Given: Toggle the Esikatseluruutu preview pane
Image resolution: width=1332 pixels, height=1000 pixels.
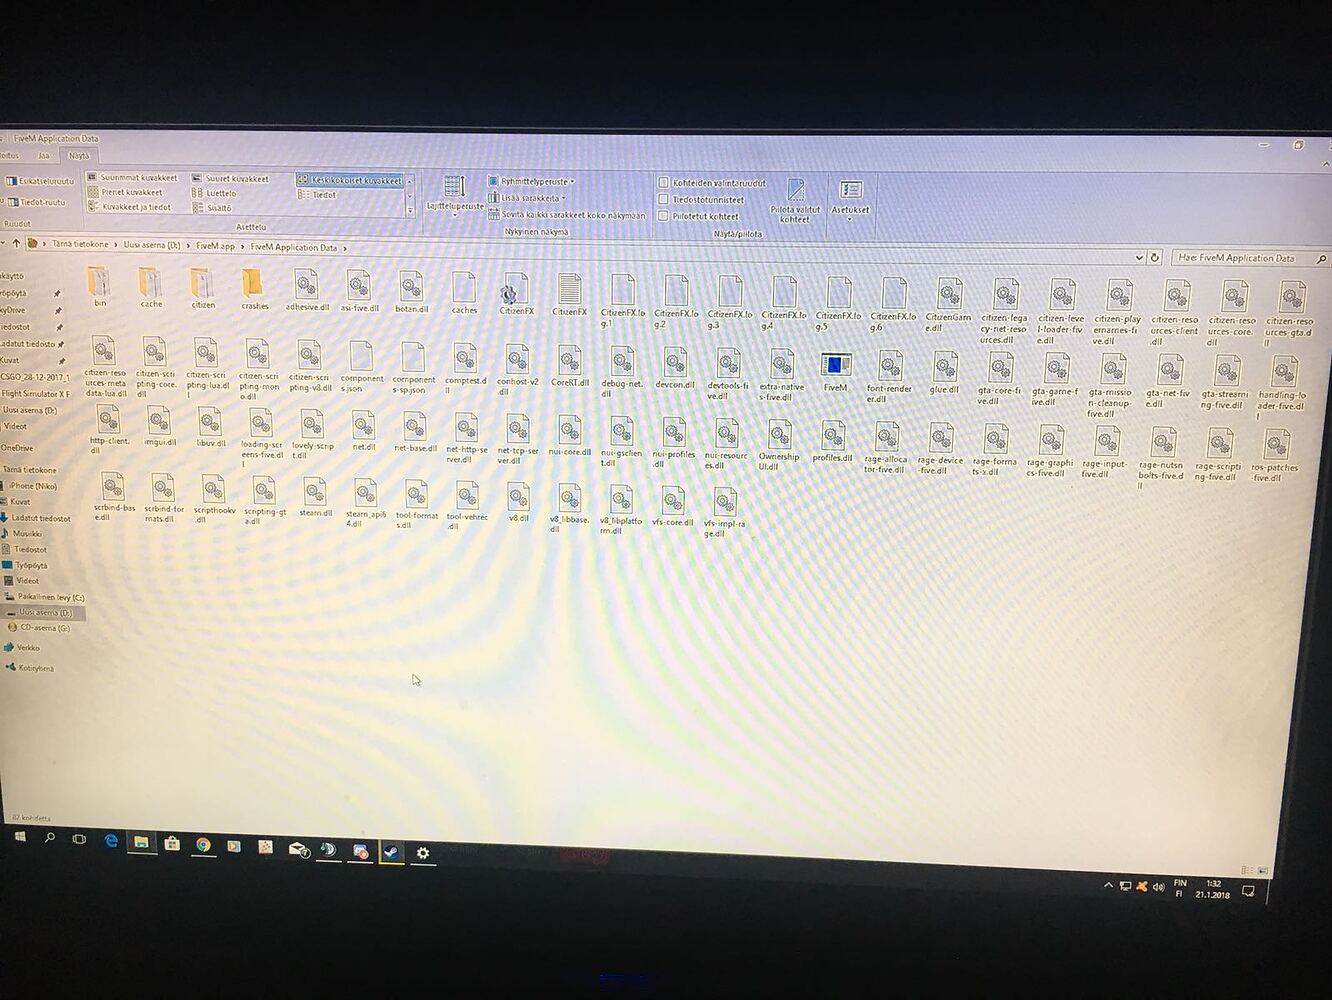Looking at the screenshot, I should pyautogui.click(x=40, y=181).
